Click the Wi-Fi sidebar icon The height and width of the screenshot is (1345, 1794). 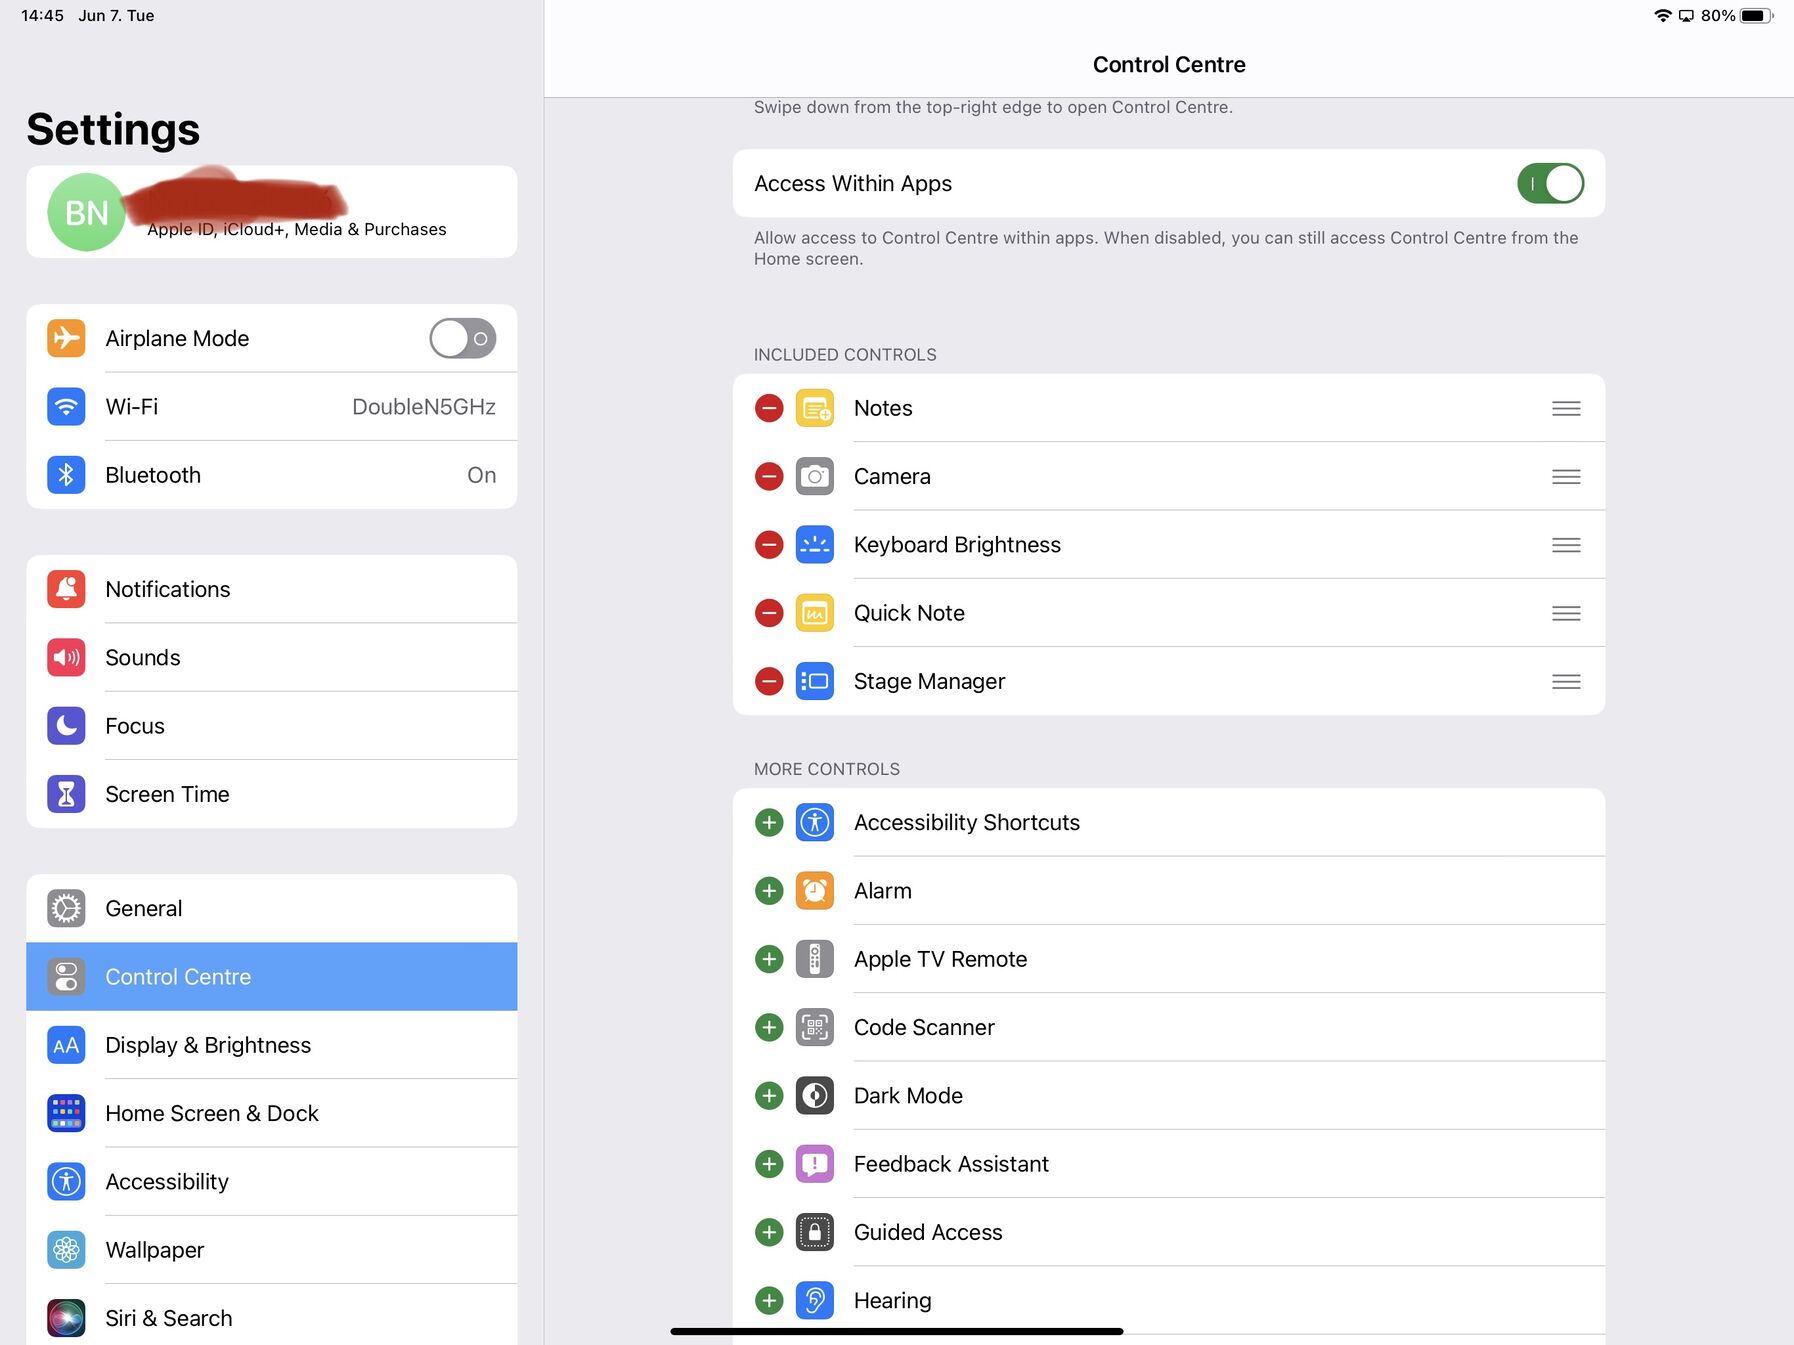66,407
